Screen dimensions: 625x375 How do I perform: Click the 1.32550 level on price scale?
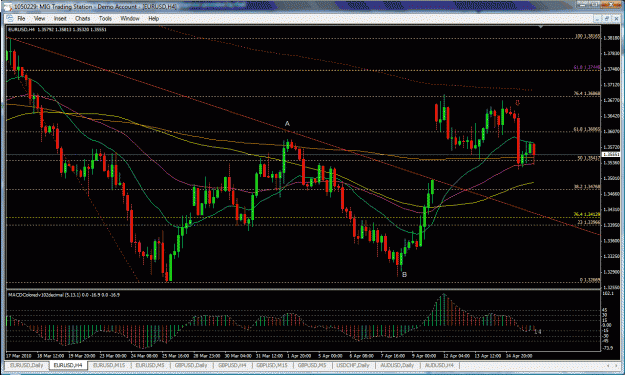tap(611, 287)
